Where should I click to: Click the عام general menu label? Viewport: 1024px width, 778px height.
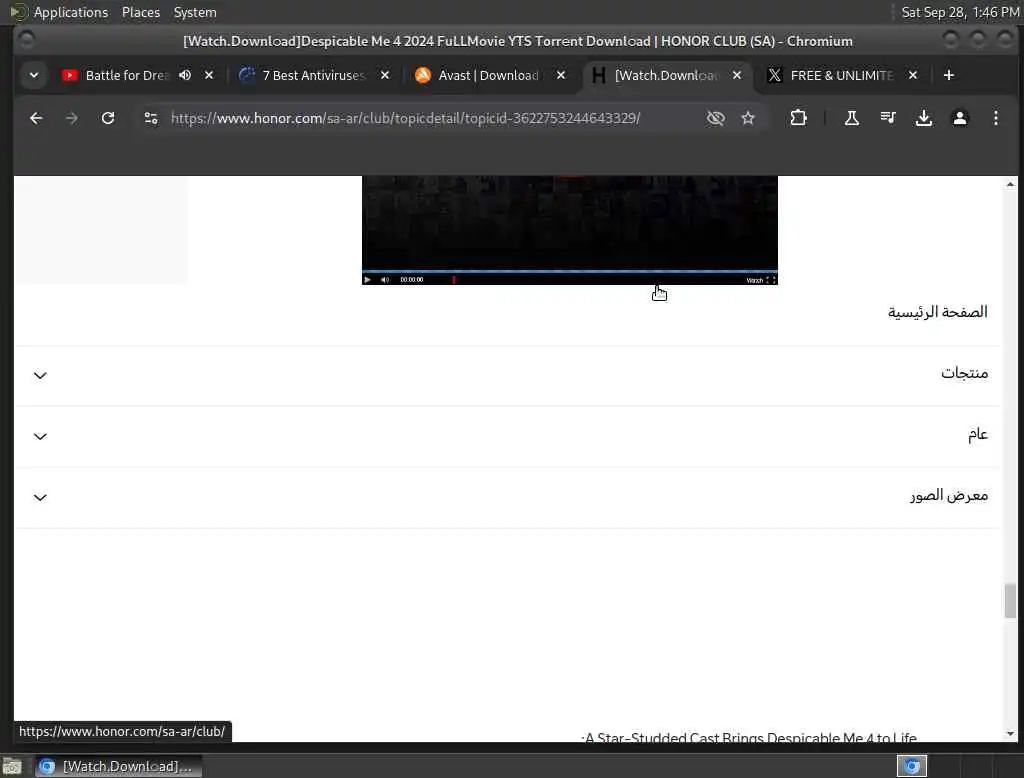[x=978, y=434]
